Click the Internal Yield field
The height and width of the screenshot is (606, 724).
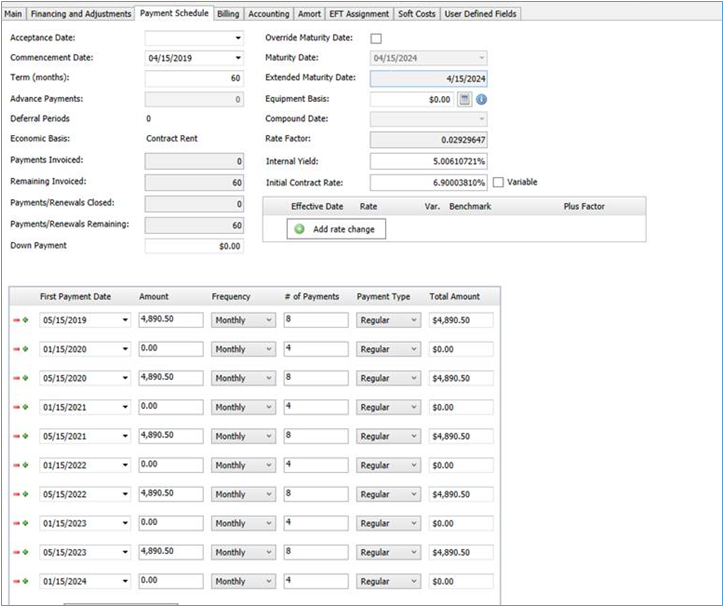pyautogui.click(x=428, y=161)
